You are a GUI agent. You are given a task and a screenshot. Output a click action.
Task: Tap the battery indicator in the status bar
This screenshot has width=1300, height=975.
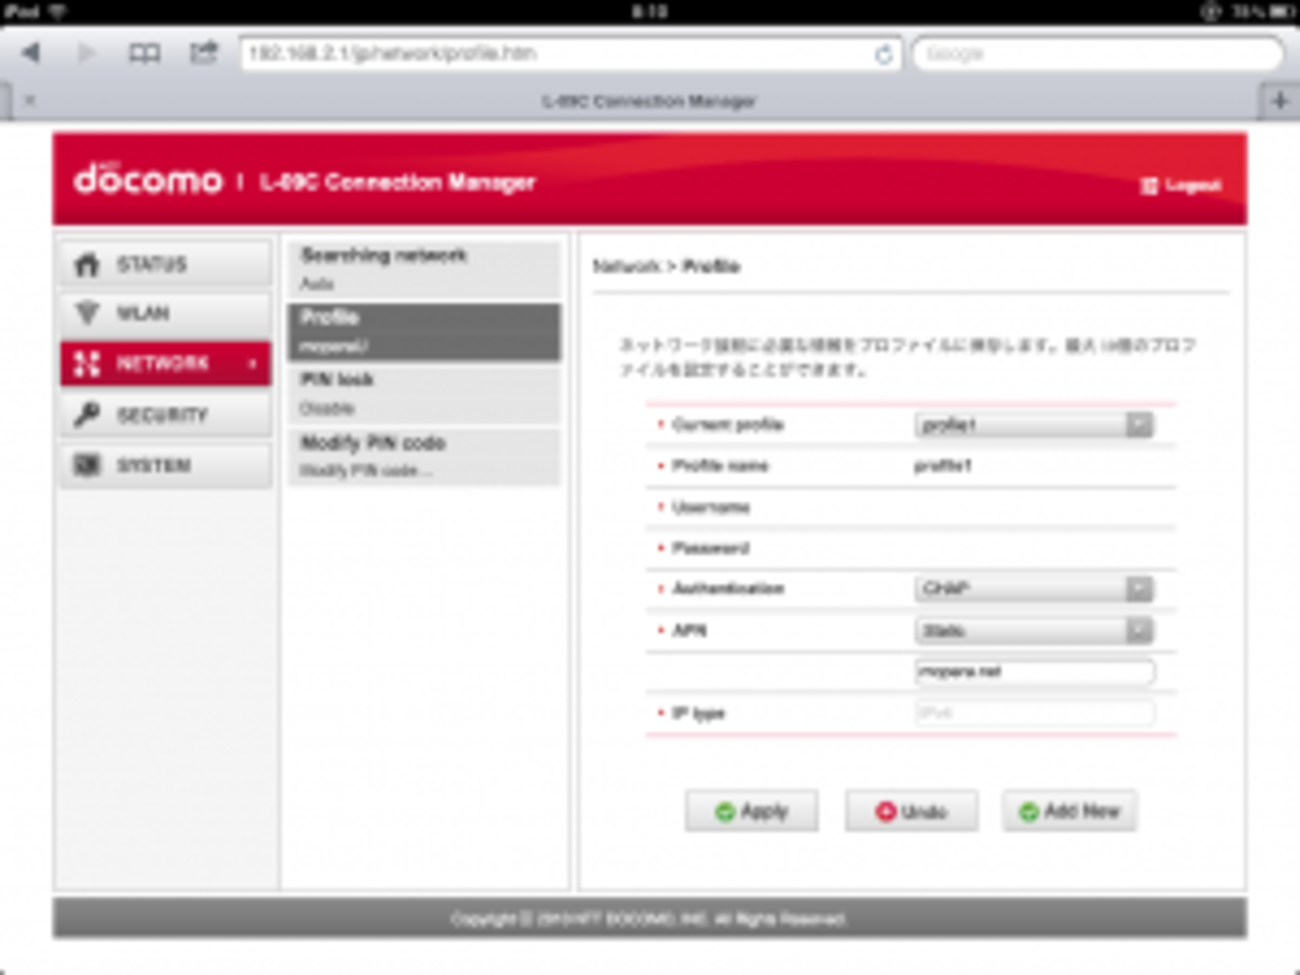(1282, 12)
